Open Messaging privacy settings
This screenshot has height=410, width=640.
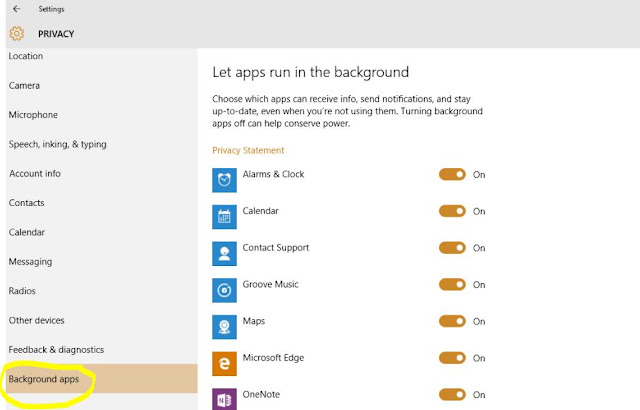coord(101,262)
